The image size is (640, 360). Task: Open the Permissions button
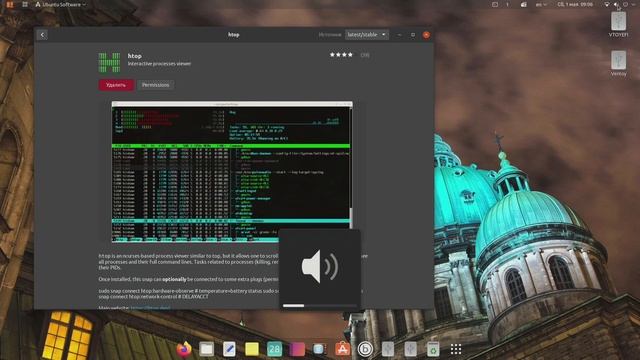pos(156,85)
